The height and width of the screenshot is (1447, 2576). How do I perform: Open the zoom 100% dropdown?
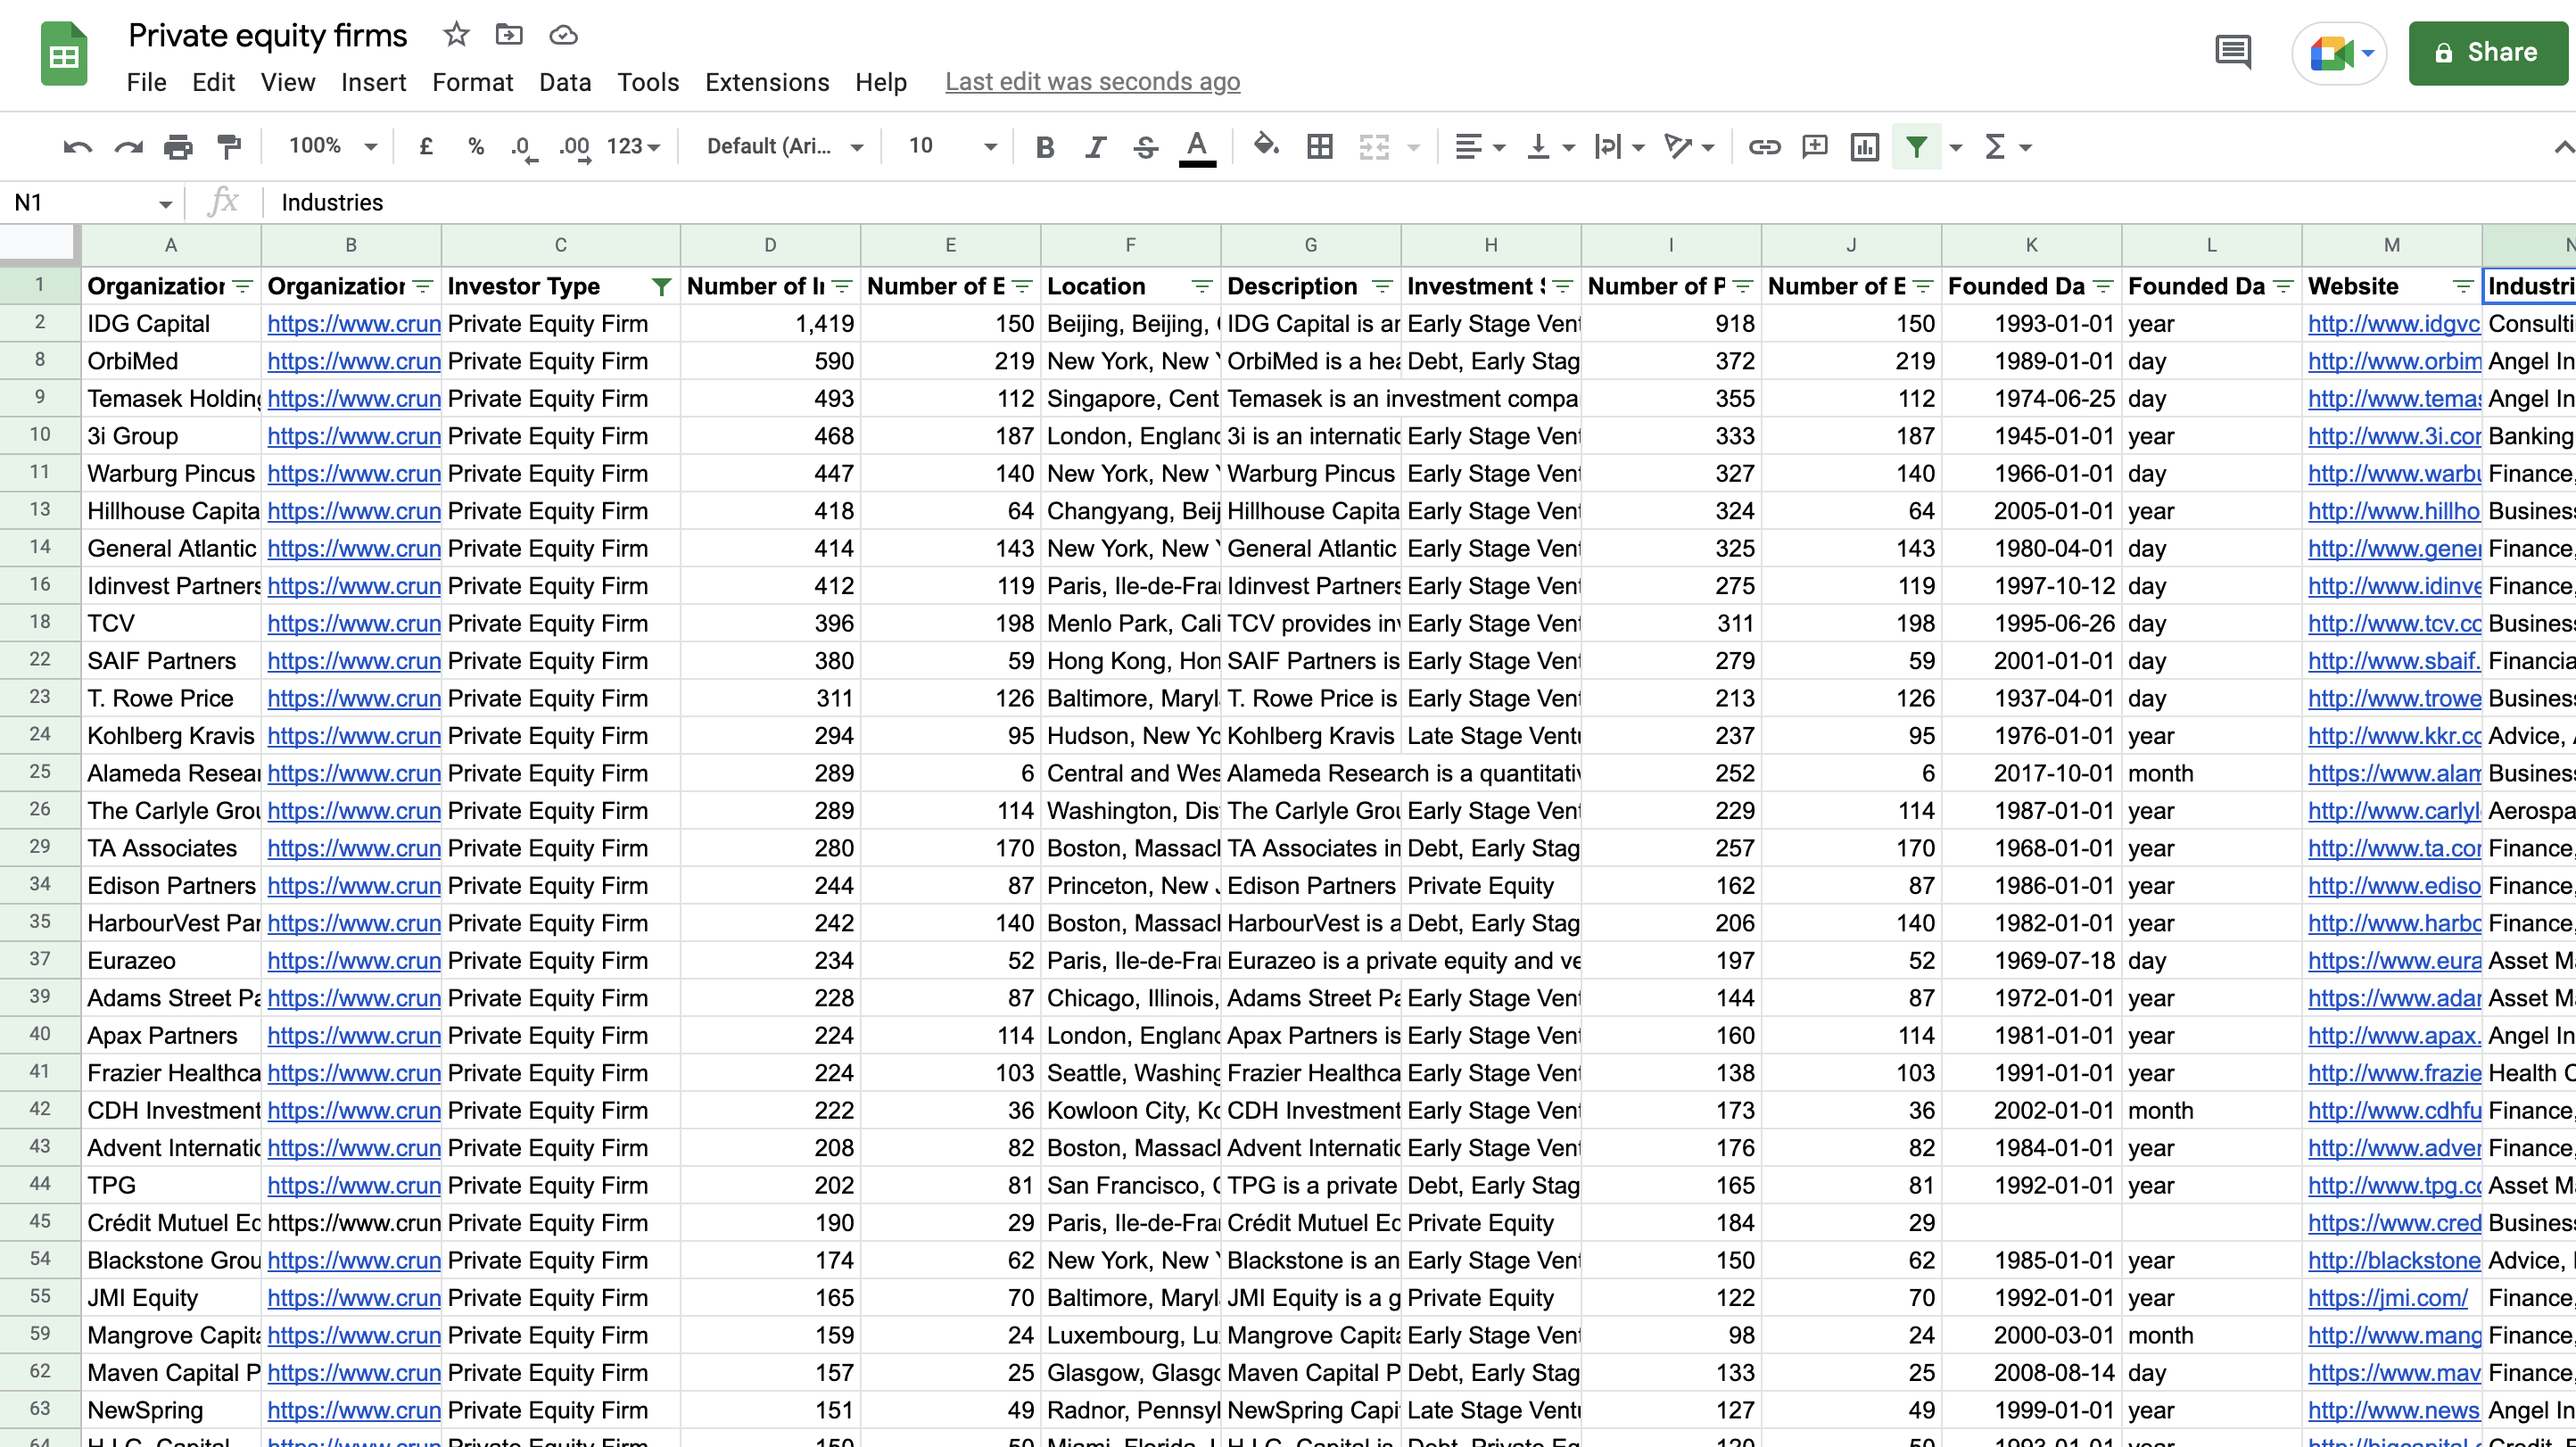[x=332, y=147]
